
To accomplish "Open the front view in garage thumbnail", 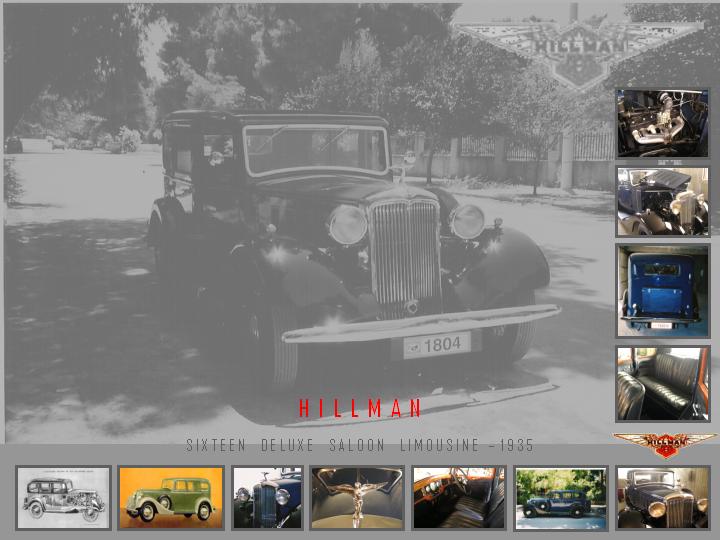I will 663,498.
